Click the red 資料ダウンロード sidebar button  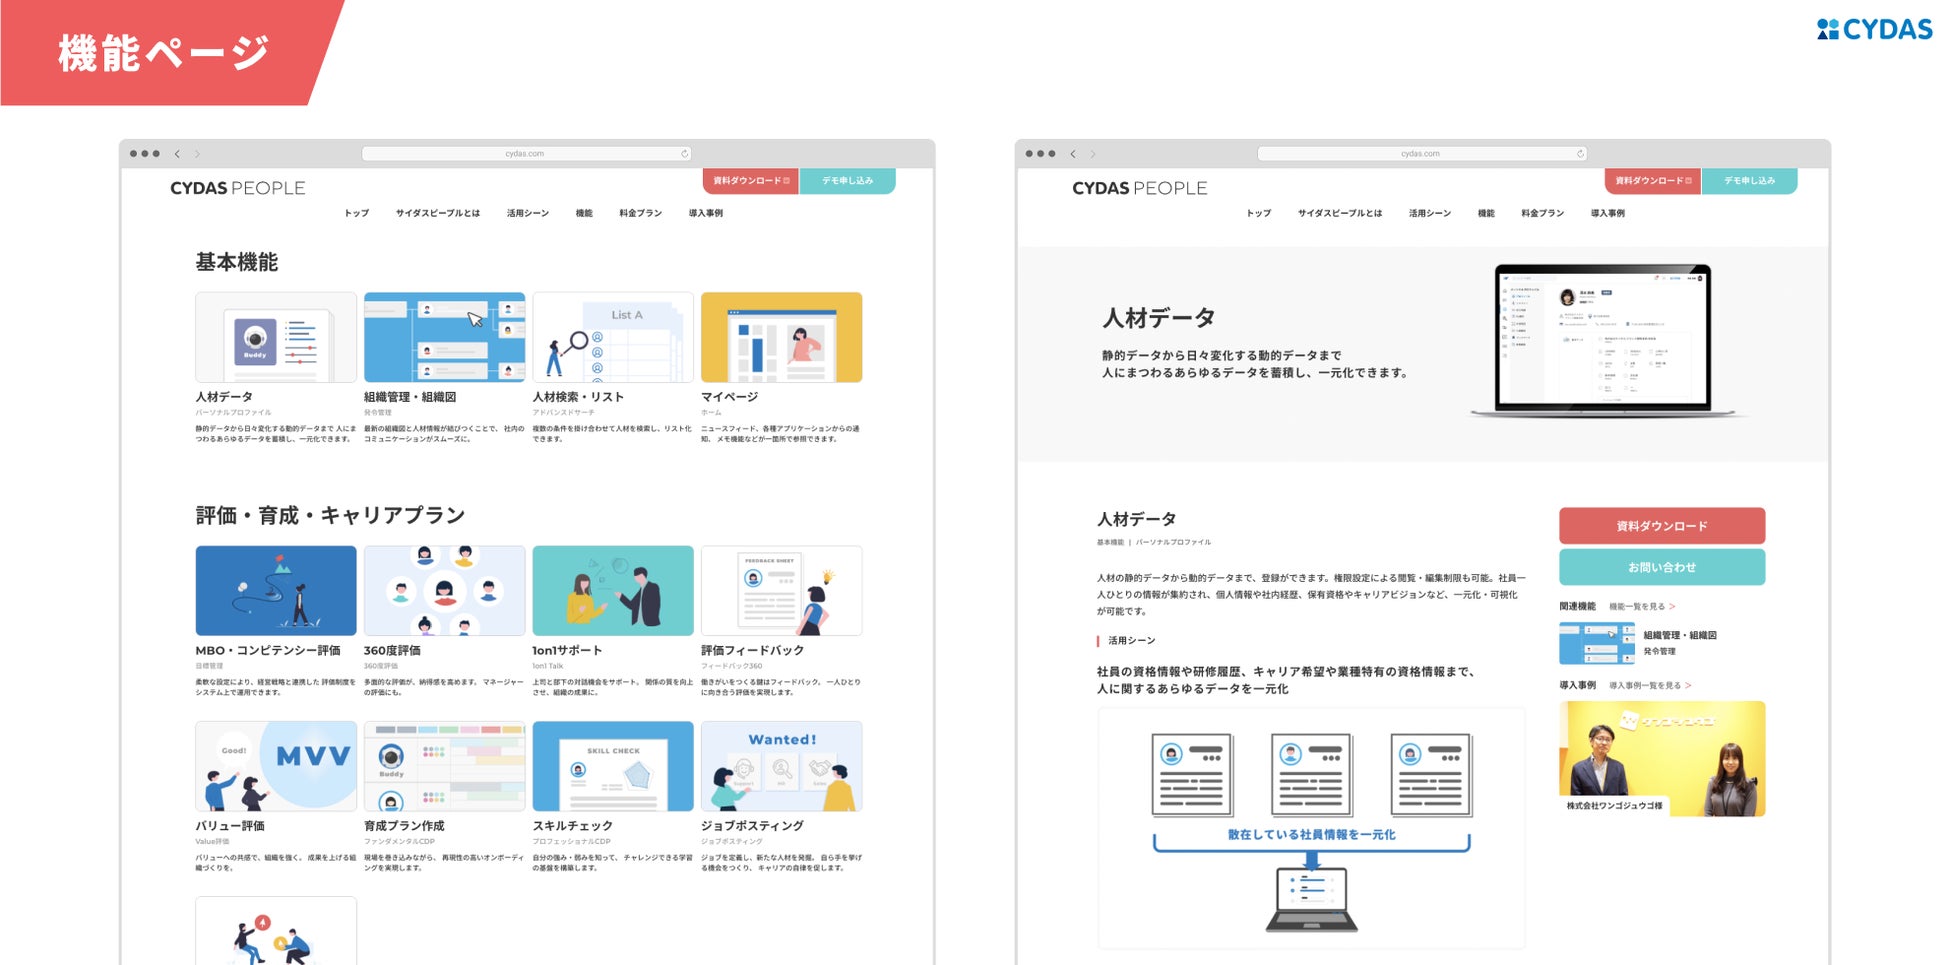click(1662, 526)
